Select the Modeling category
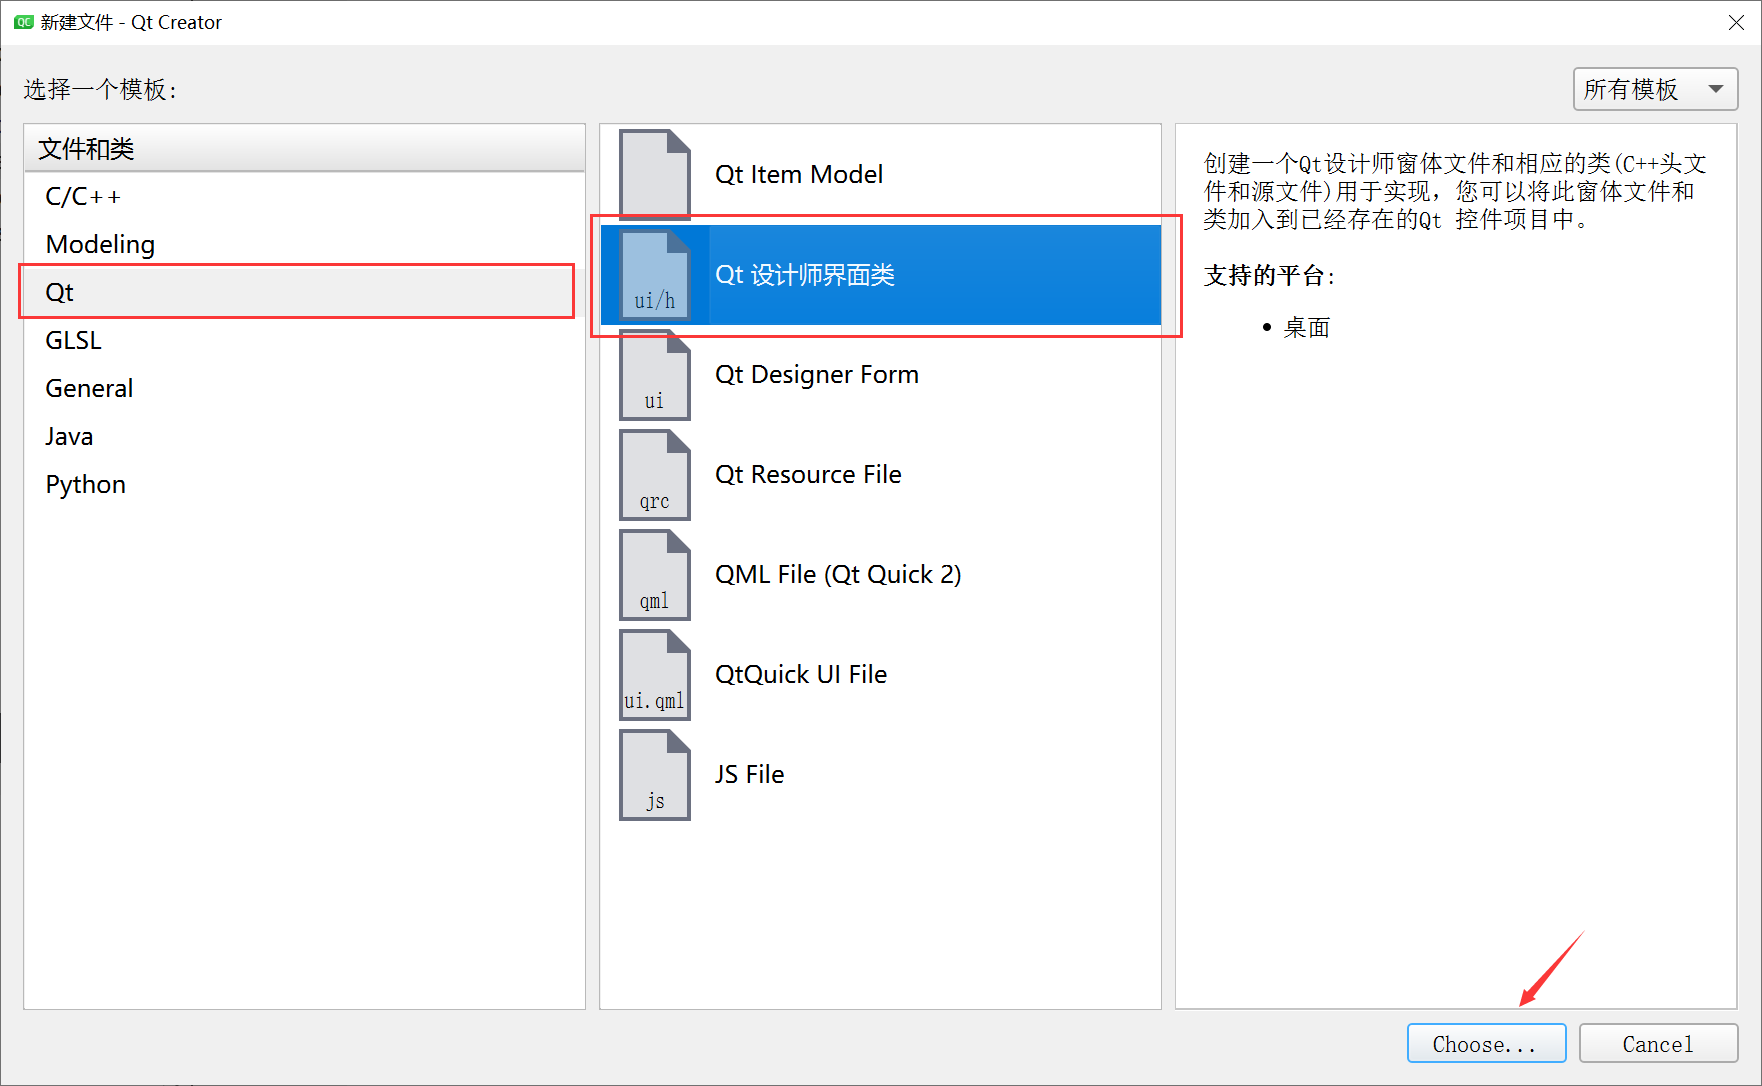The height and width of the screenshot is (1086, 1762). click(x=304, y=244)
